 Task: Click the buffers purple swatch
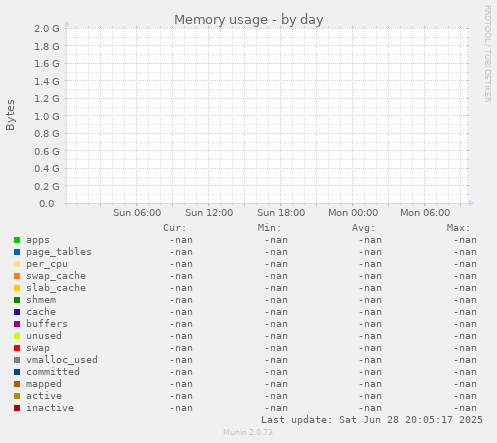17,324
